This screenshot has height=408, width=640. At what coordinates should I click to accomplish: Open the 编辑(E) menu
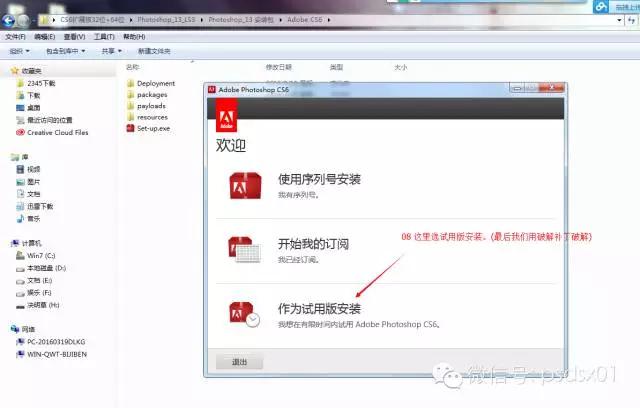coord(44,37)
